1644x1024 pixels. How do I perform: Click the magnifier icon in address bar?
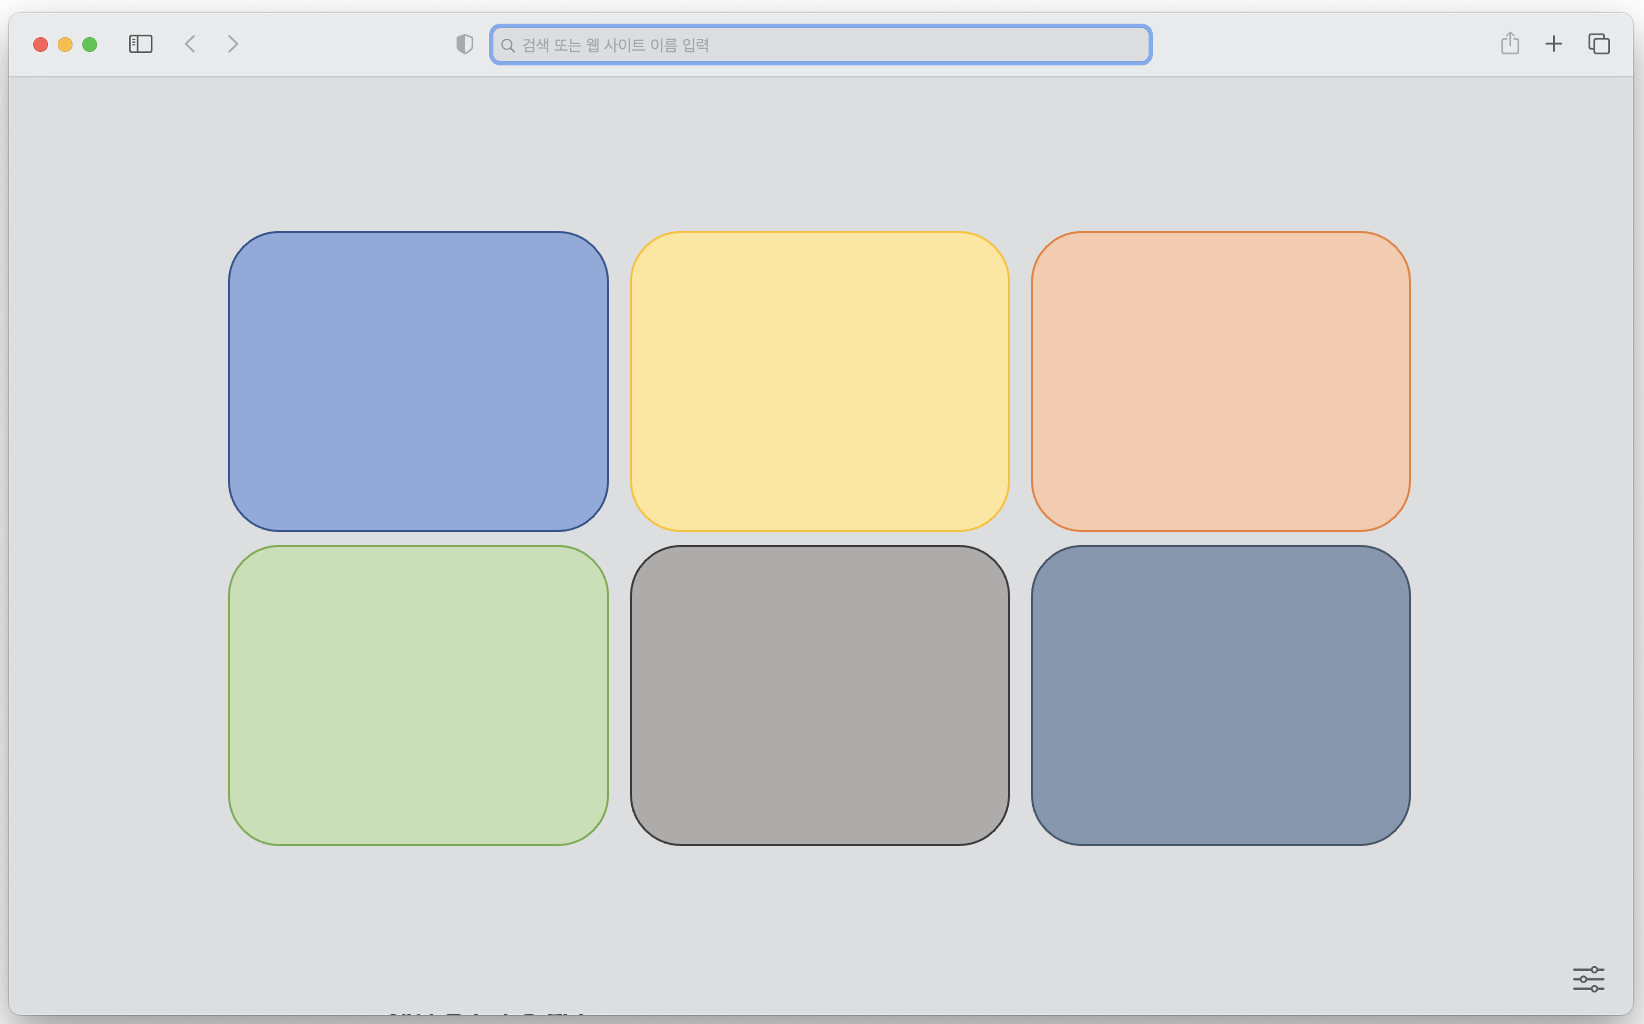[508, 45]
